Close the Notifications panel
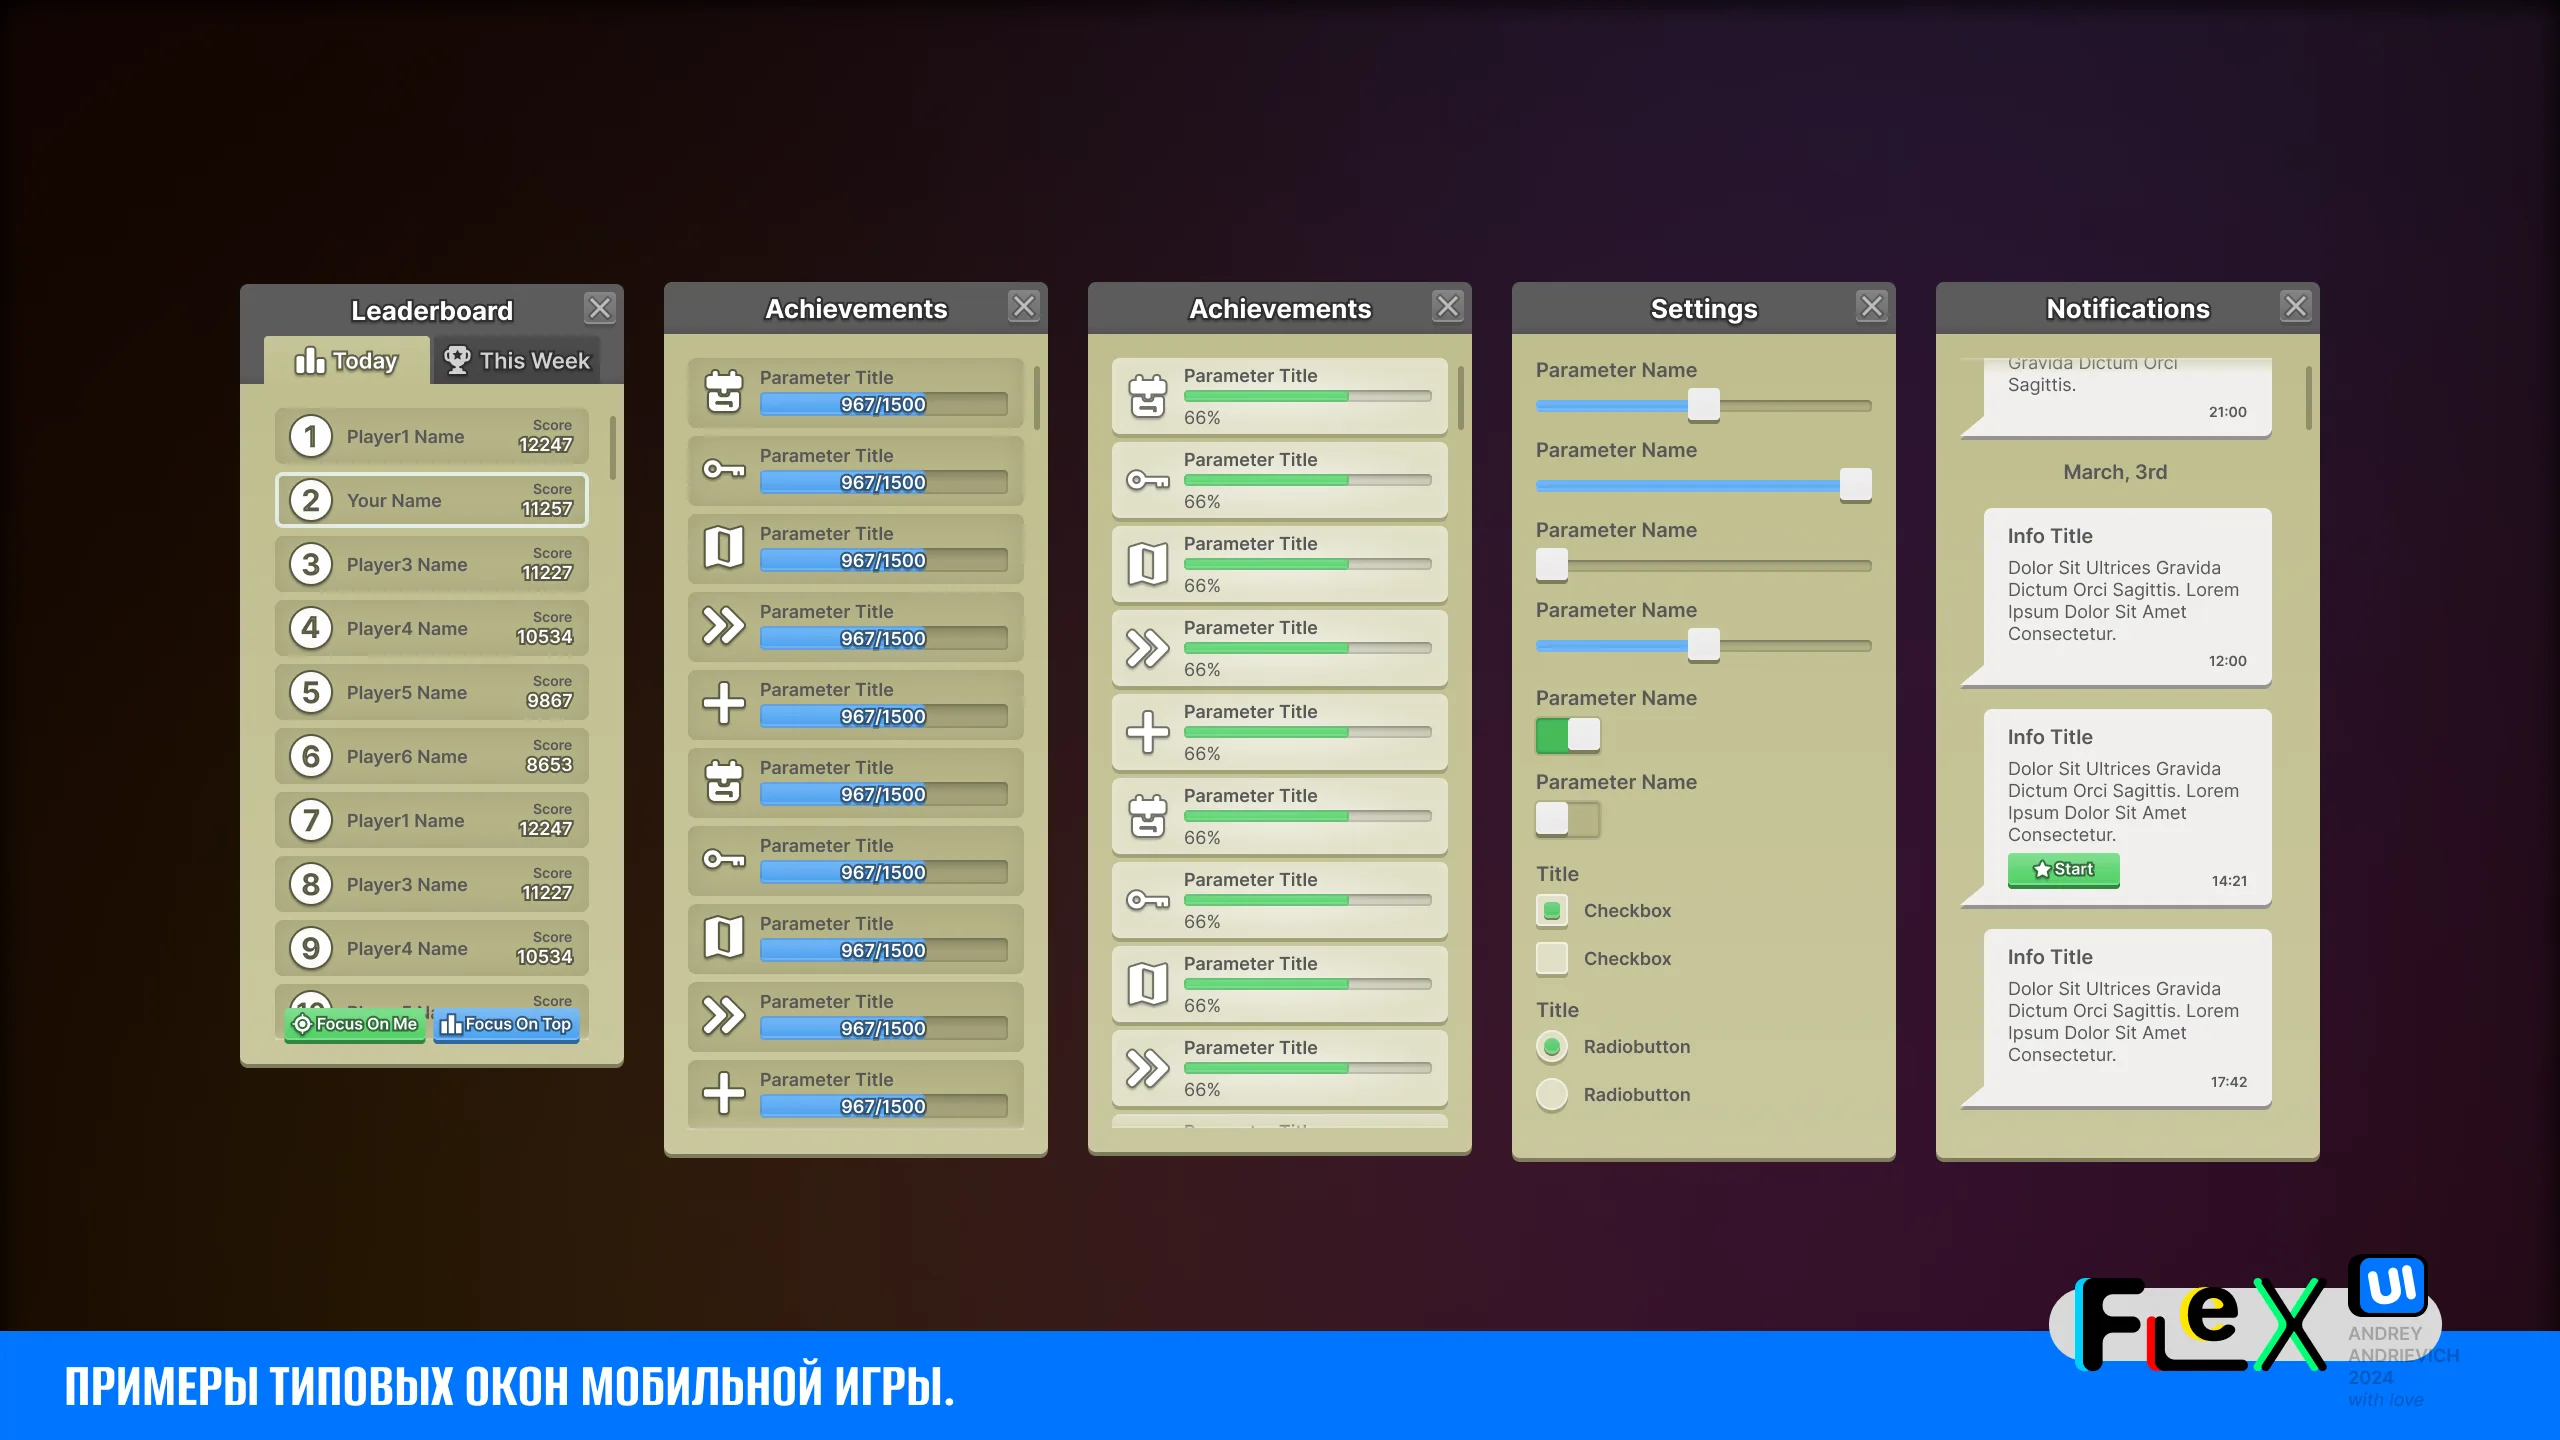Viewport: 2560px width, 1440px height. (x=2295, y=307)
